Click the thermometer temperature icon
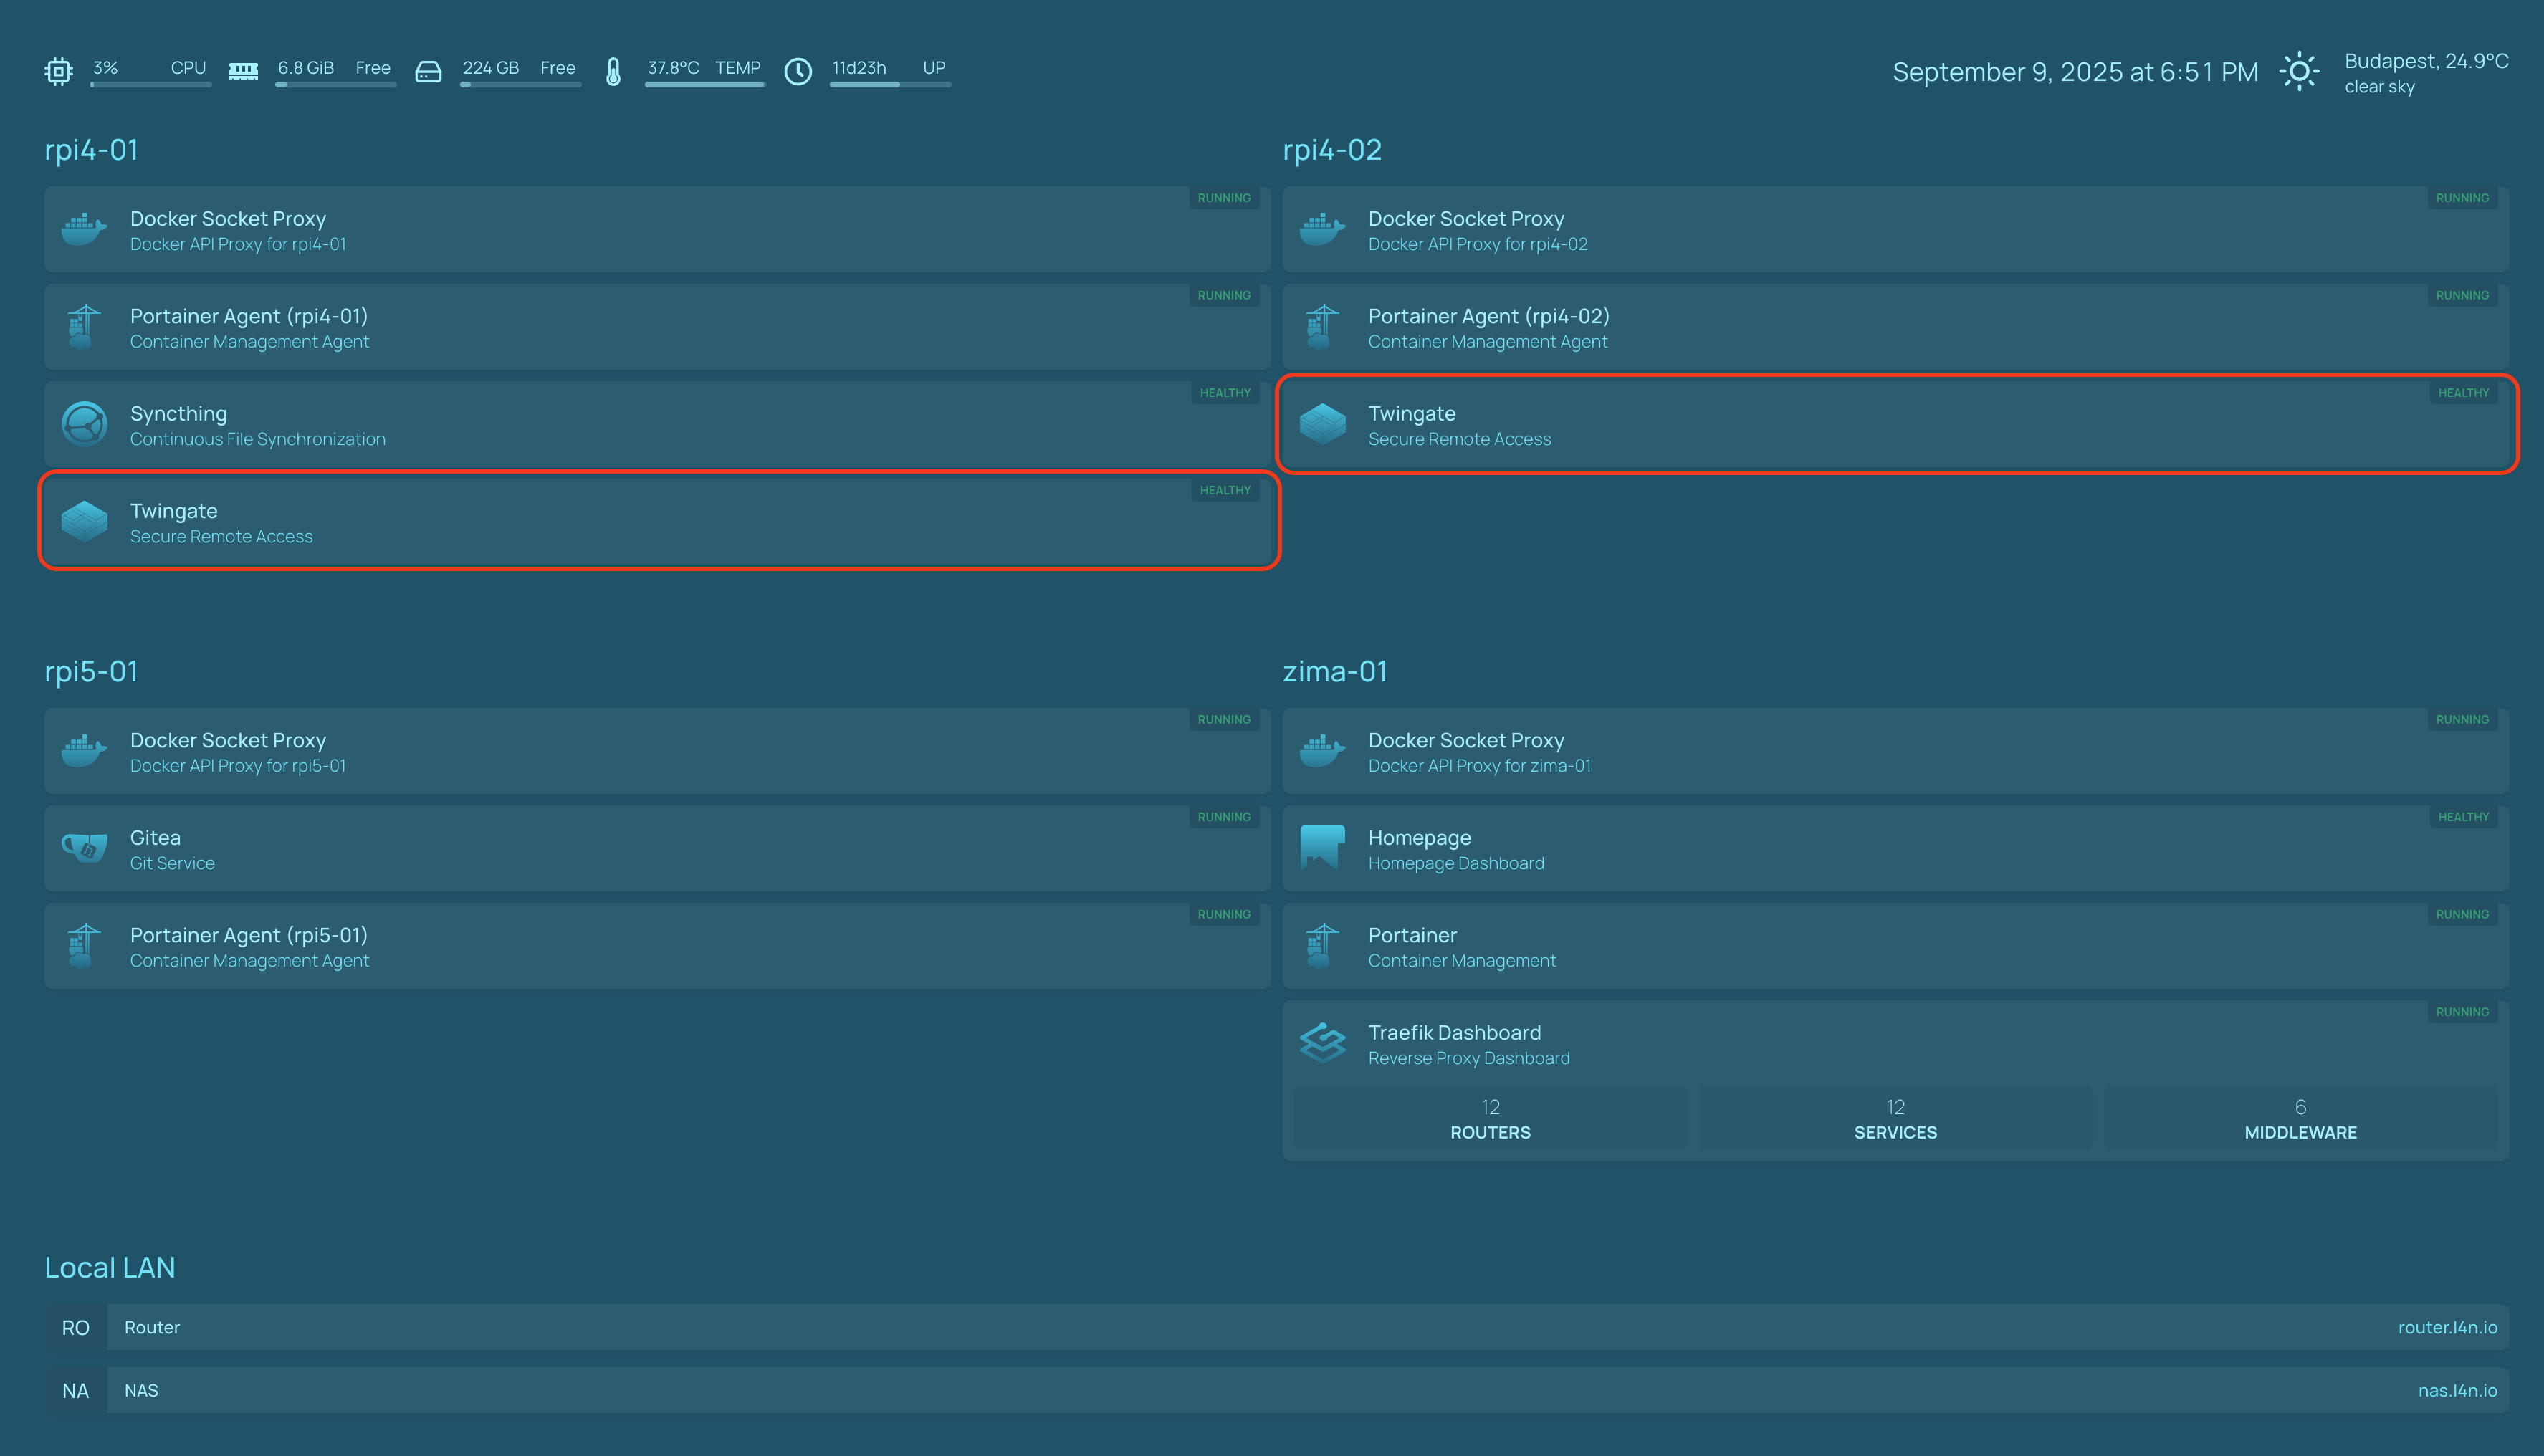Viewport: 2544px width, 1456px height. click(x=613, y=71)
